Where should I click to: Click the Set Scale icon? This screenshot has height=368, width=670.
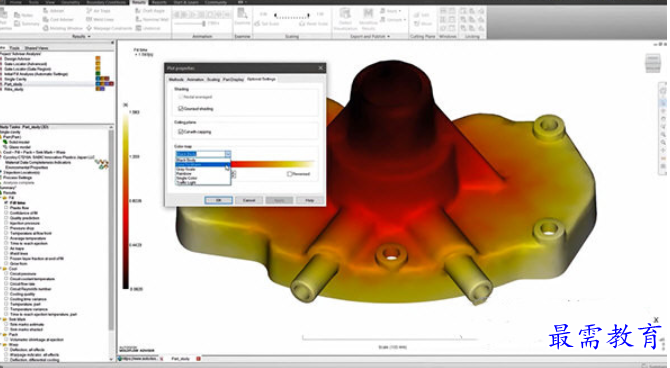click(257, 24)
